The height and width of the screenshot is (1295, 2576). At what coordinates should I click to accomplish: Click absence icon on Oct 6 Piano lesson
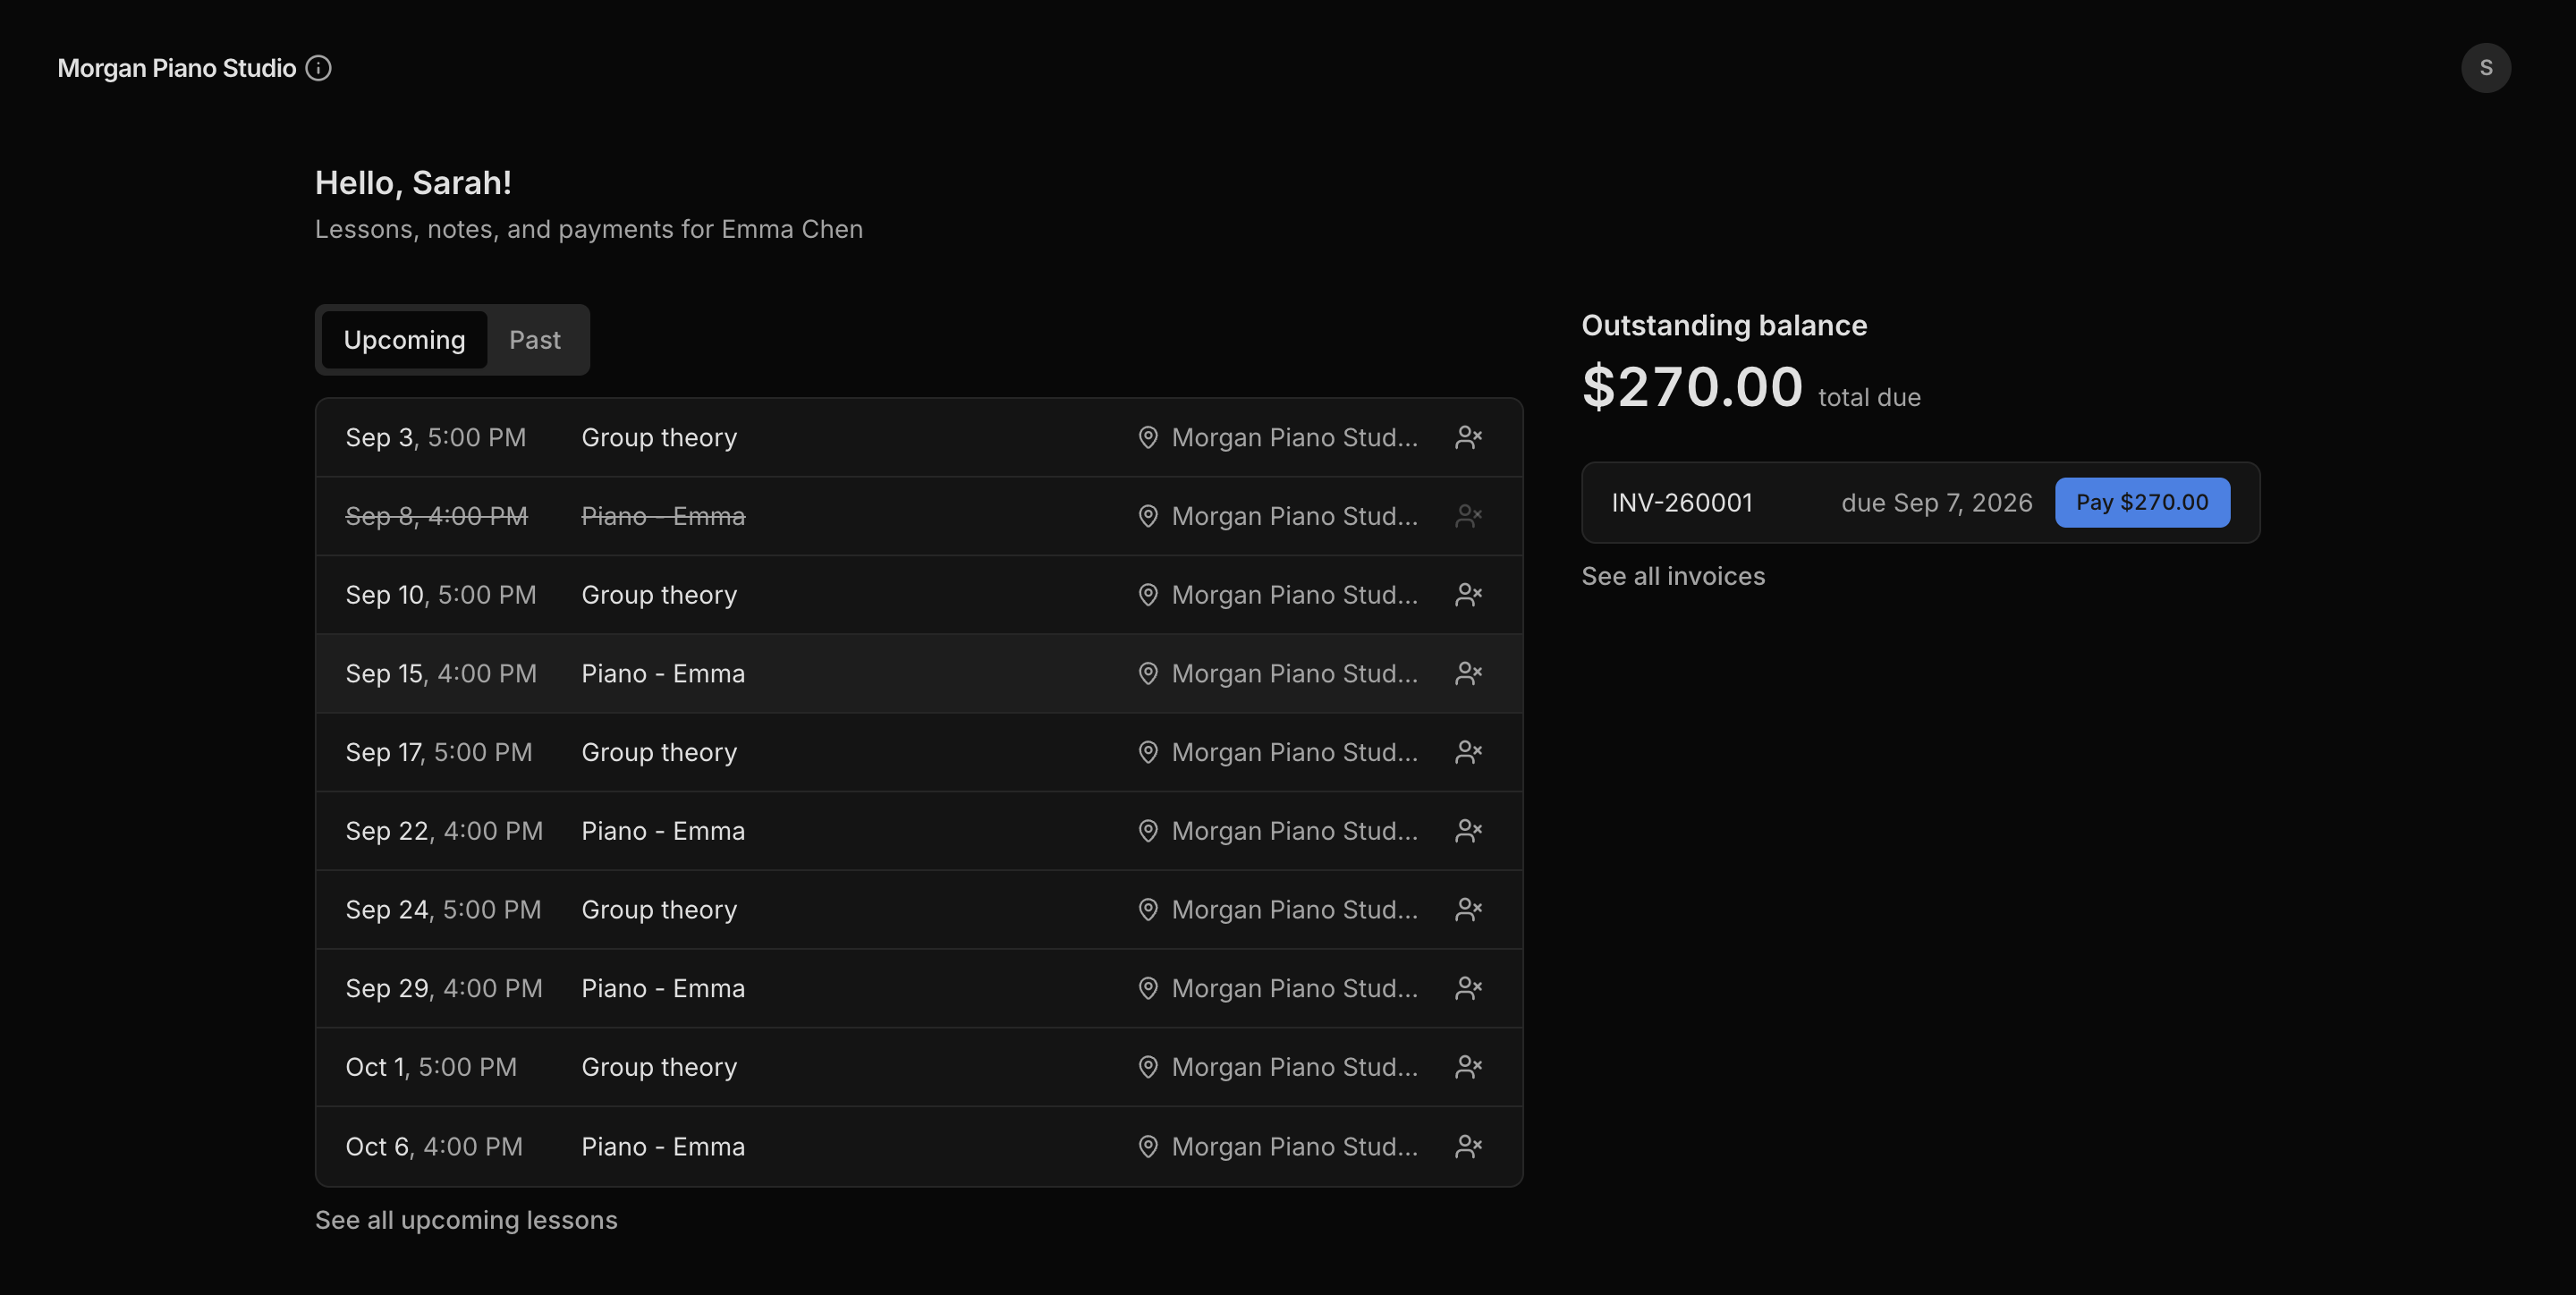[x=1468, y=1146]
